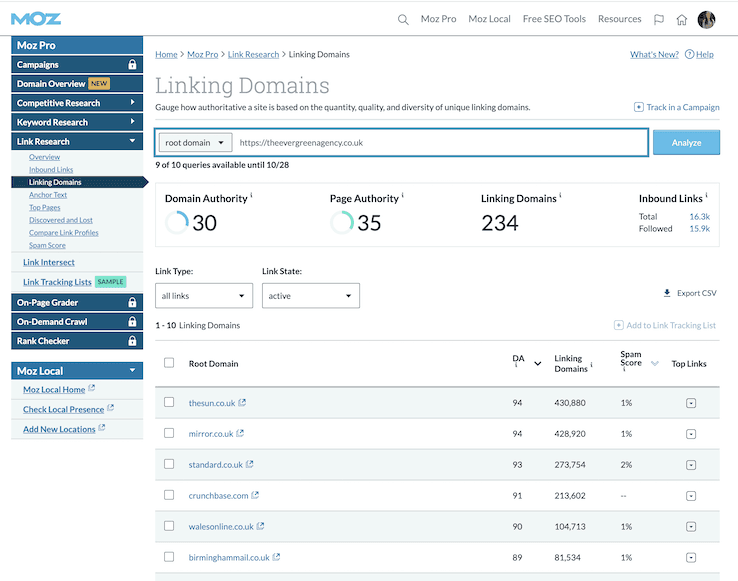The width and height of the screenshot is (738, 581).
Task: Expand Top Links for mirror.co.uk
Action: (690, 434)
